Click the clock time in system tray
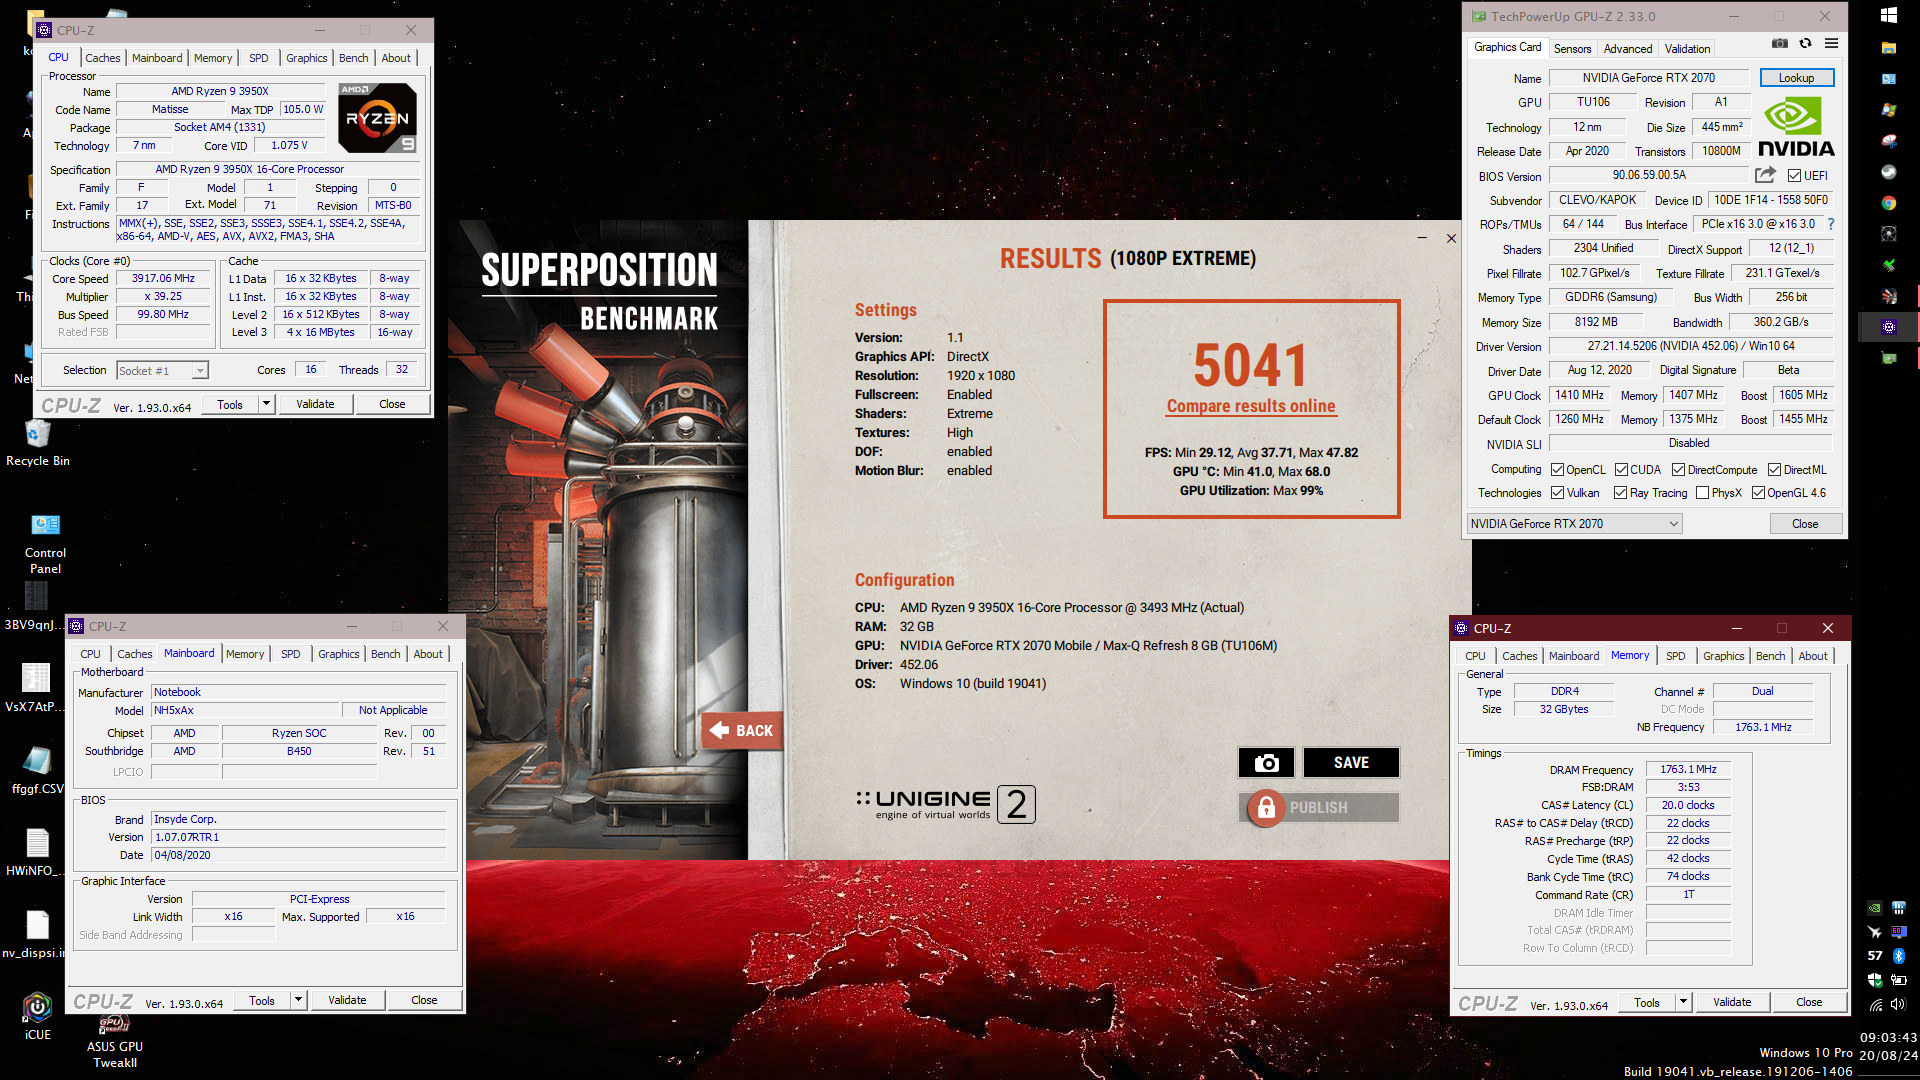This screenshot has height=1080, width=1920. click(1888, 1037)
